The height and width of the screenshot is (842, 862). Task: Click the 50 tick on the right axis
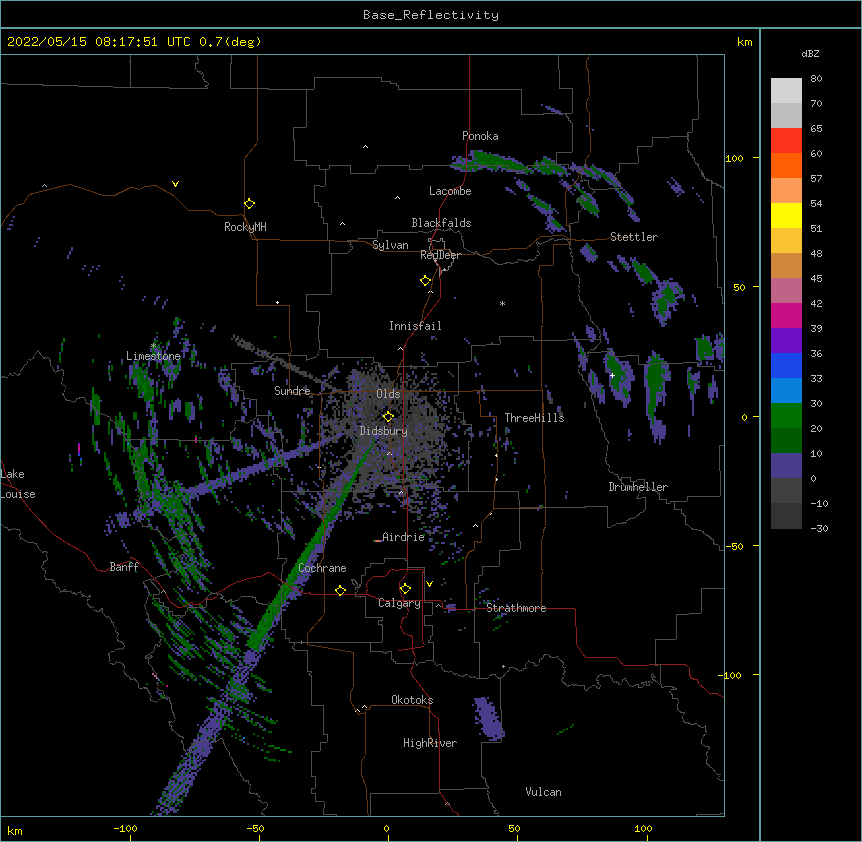tap(739, 287)
